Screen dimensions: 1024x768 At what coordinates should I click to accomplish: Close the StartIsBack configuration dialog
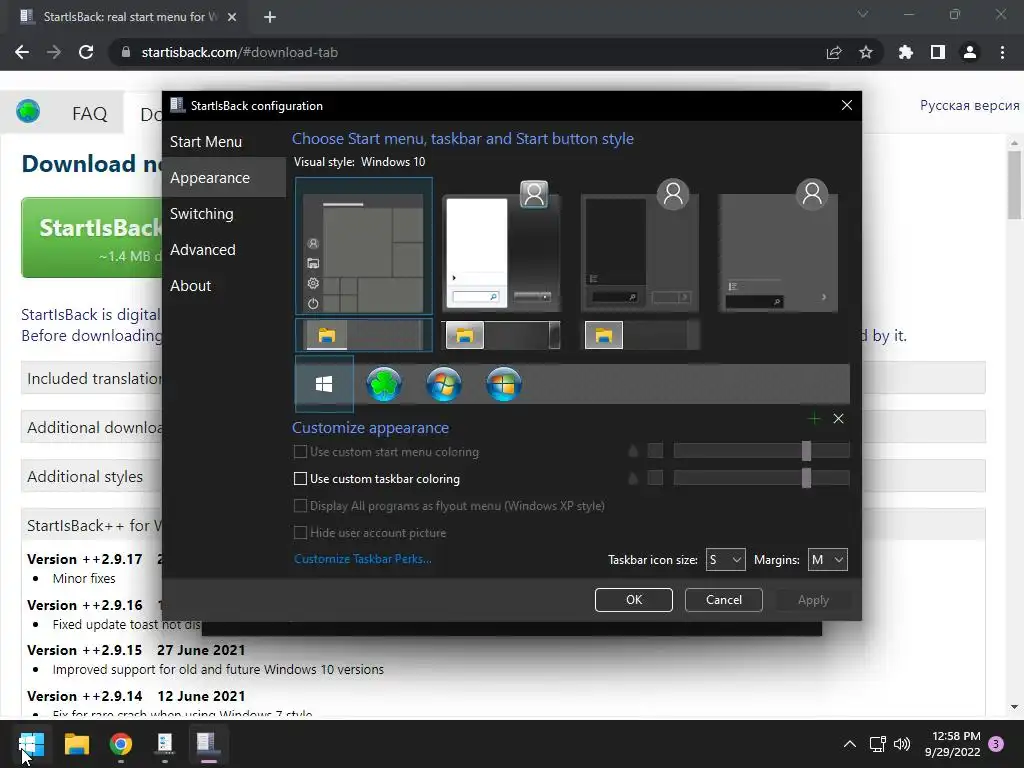pos(846,105)
